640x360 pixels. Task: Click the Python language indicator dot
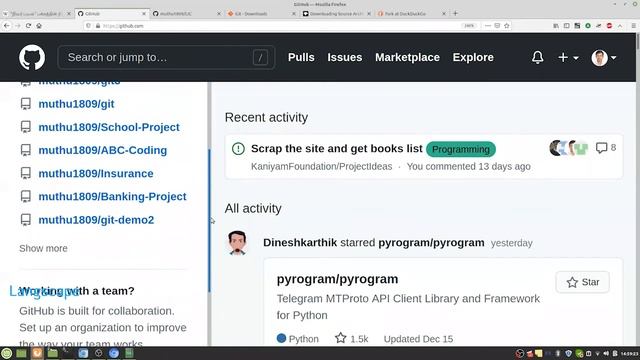pos(281,338)
